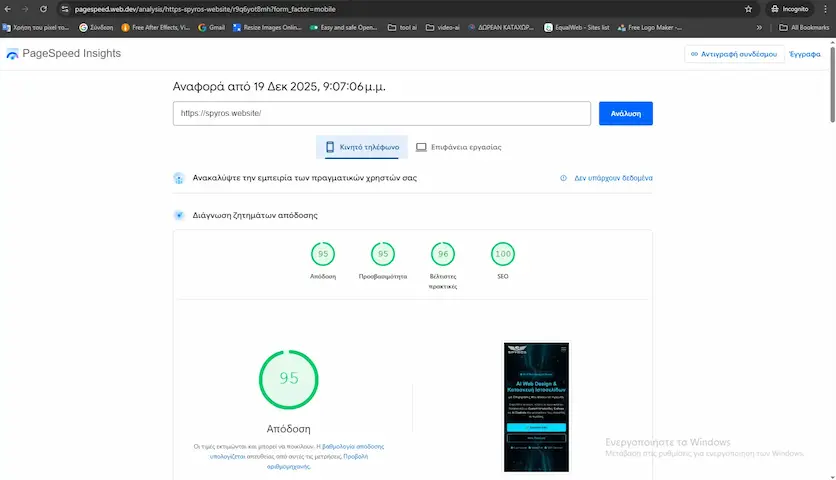Click the info icon beside Δεν υπάρχουν δεδομένα

coord(563,178)
